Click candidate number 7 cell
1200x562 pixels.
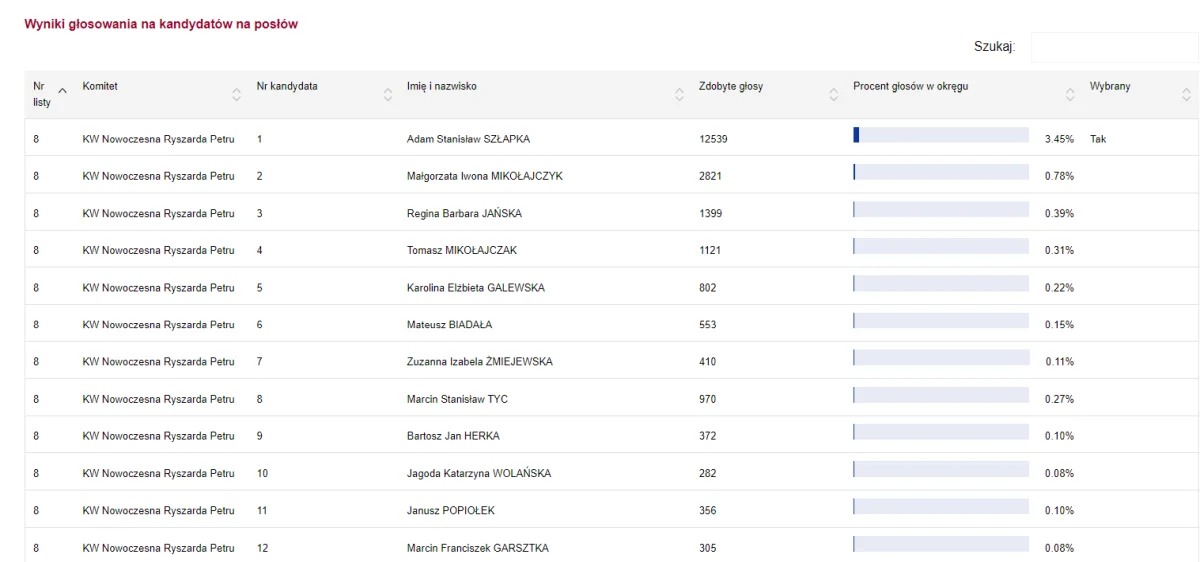click(x=259, y=362)
